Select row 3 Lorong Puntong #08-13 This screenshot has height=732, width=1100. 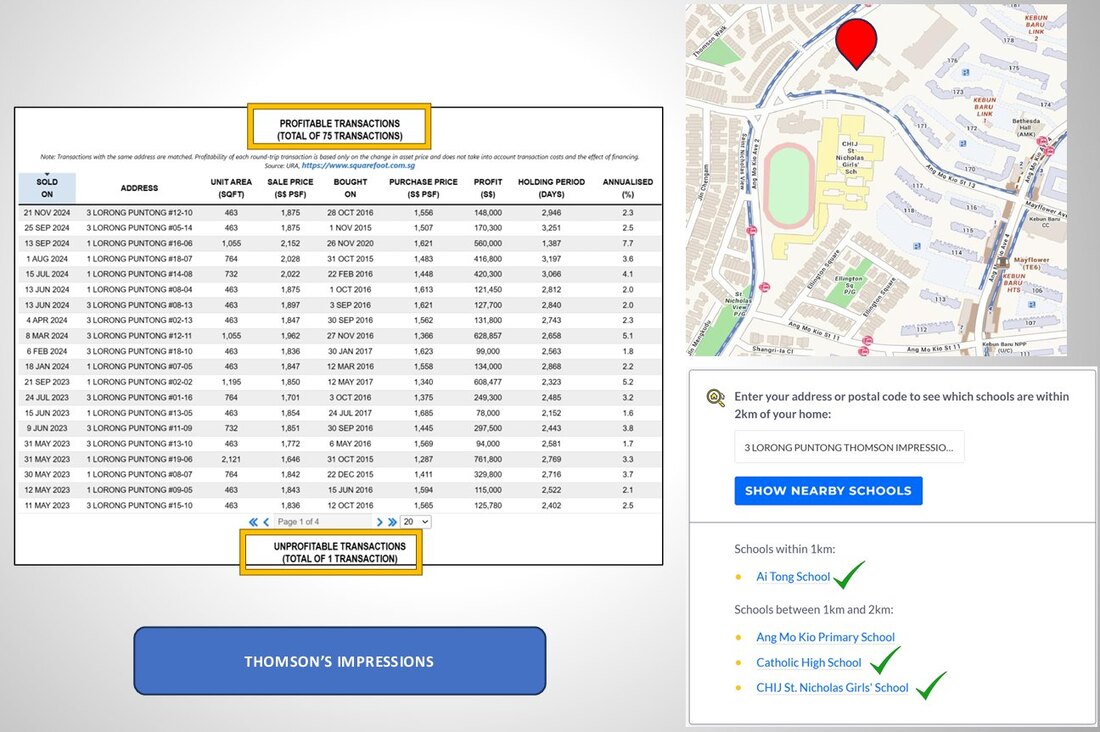click(x=340, y=305)
